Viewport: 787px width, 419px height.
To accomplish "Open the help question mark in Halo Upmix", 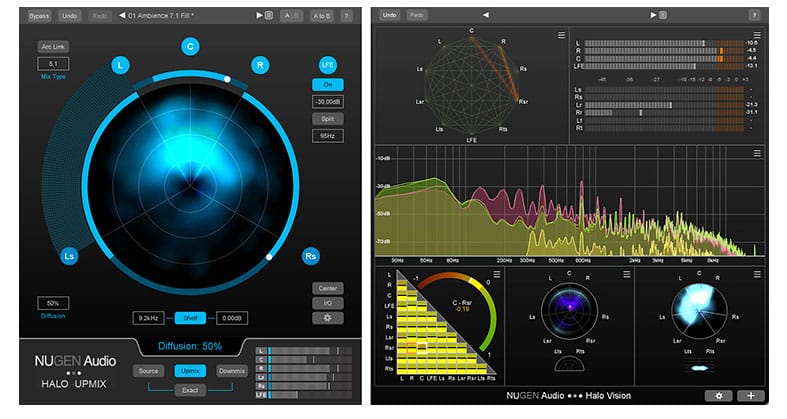I will click(346, 16).
